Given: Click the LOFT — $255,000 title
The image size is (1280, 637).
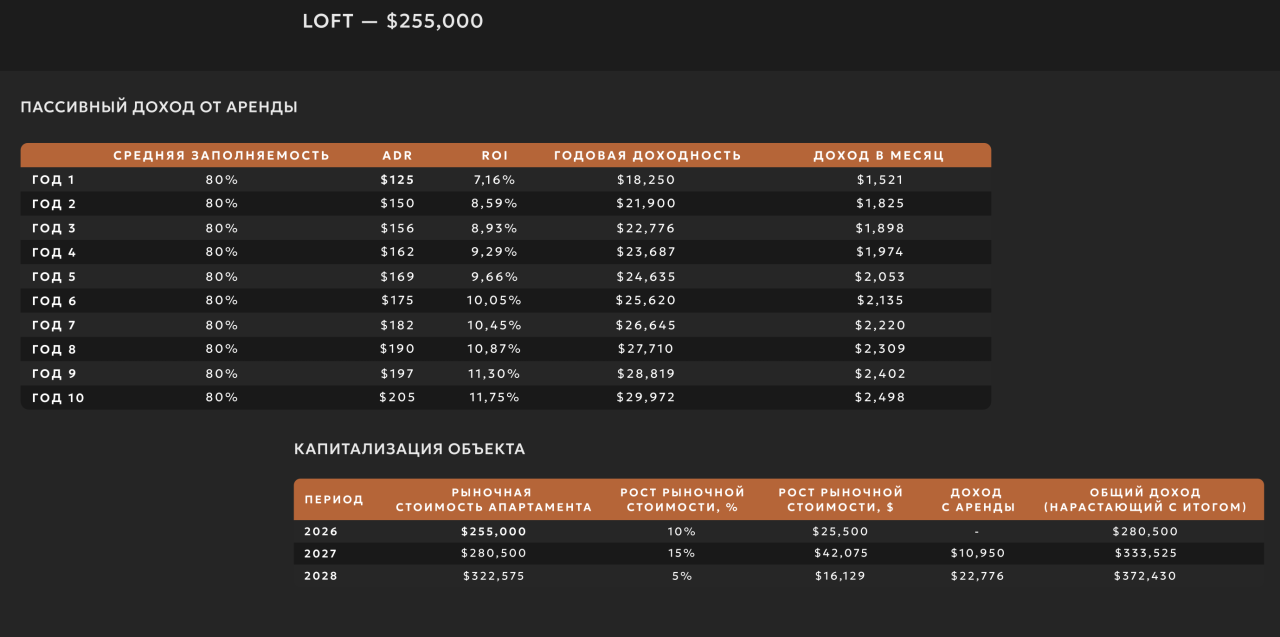Looking at the screenshot, I should (x=392, y=21).
